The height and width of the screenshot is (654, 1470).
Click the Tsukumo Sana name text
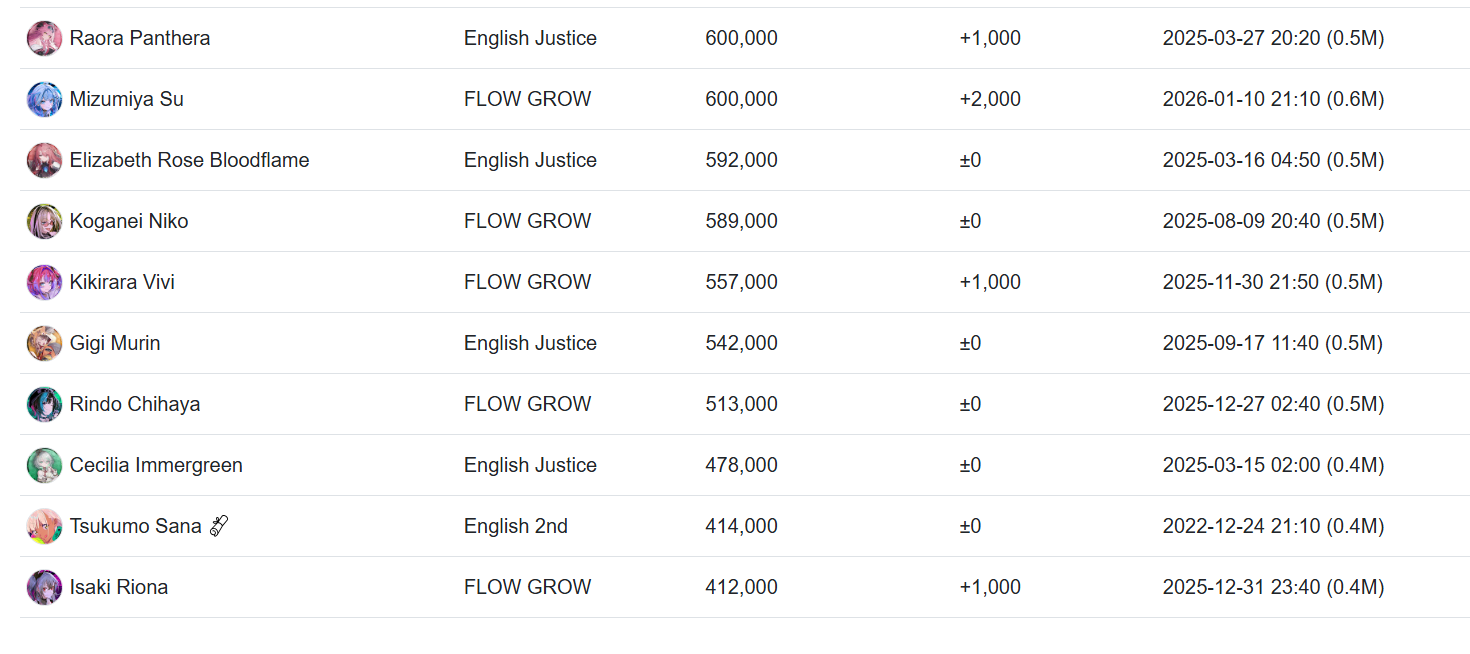click(135, 527)
